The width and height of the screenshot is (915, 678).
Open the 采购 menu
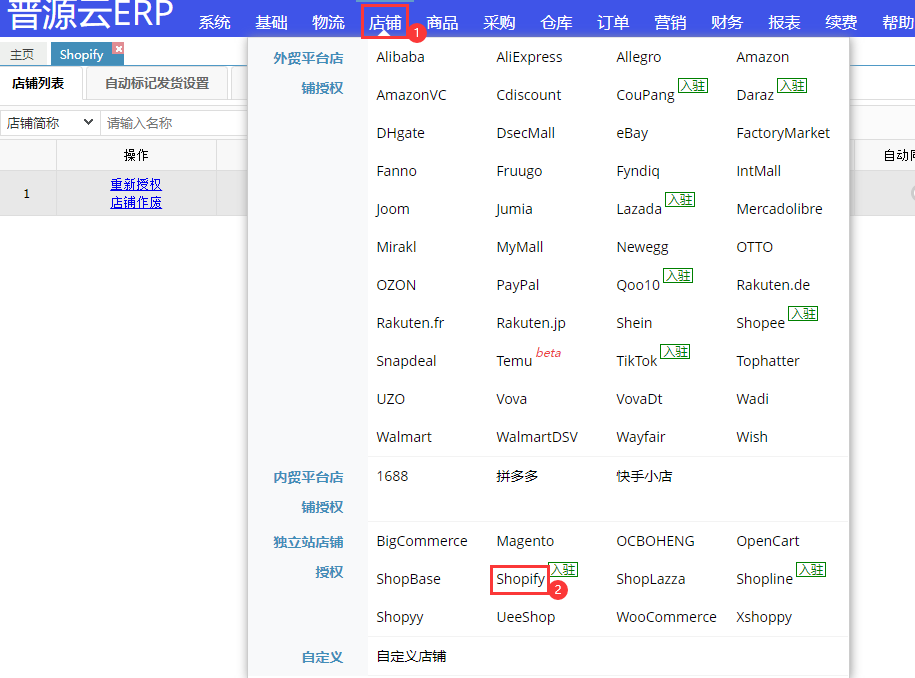[x=500, y=22]
